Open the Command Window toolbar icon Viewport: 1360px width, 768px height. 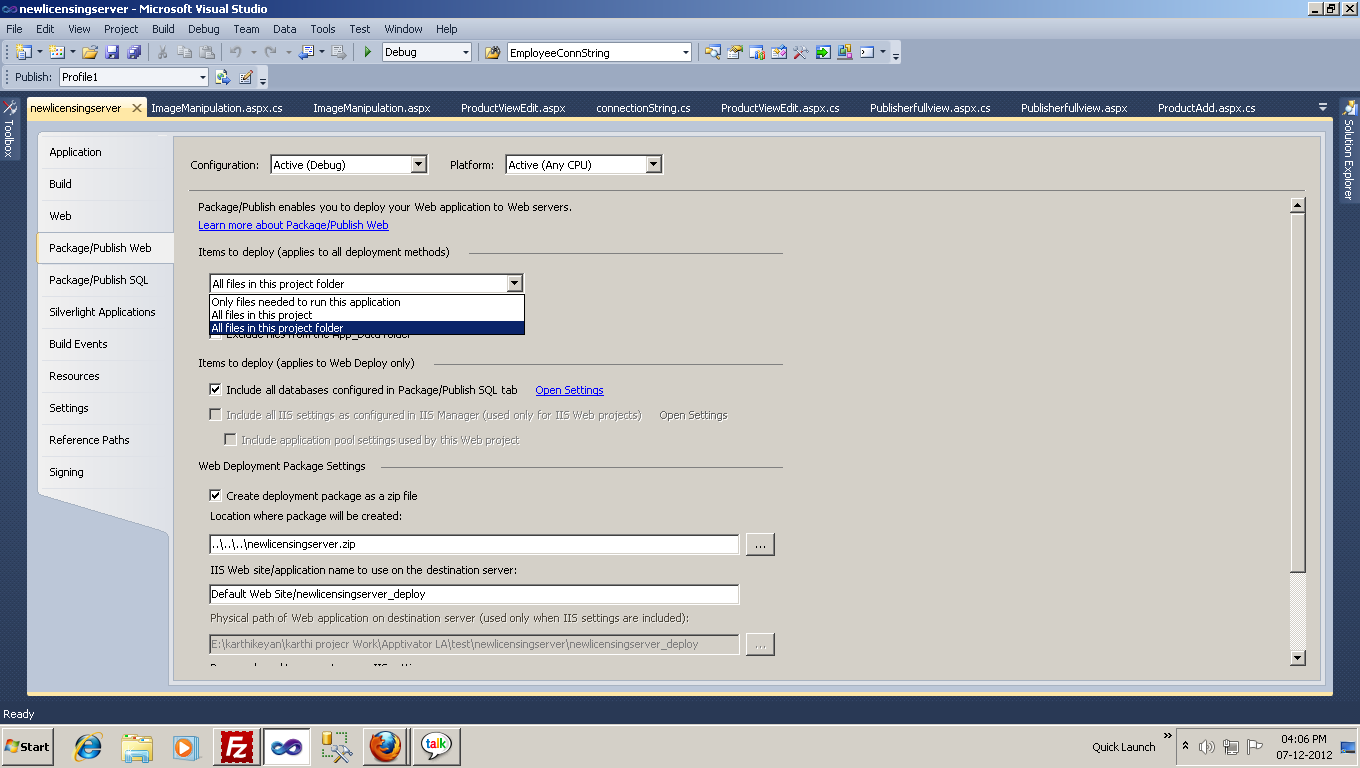coord(867,52)
